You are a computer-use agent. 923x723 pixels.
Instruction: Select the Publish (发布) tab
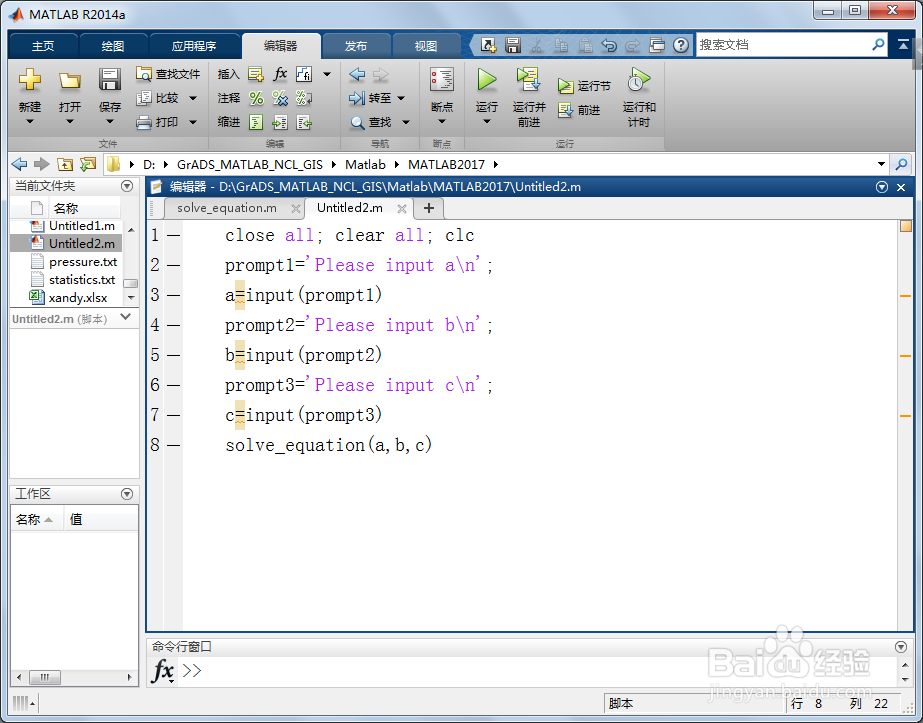click(356, 46)
